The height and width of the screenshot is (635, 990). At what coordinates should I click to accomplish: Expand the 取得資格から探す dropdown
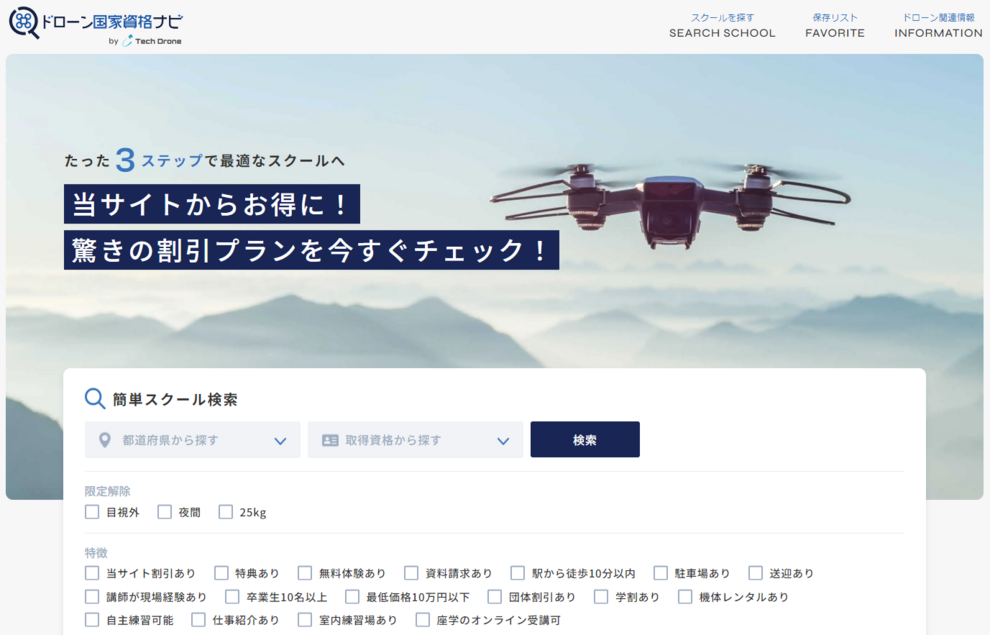[415, 440]
